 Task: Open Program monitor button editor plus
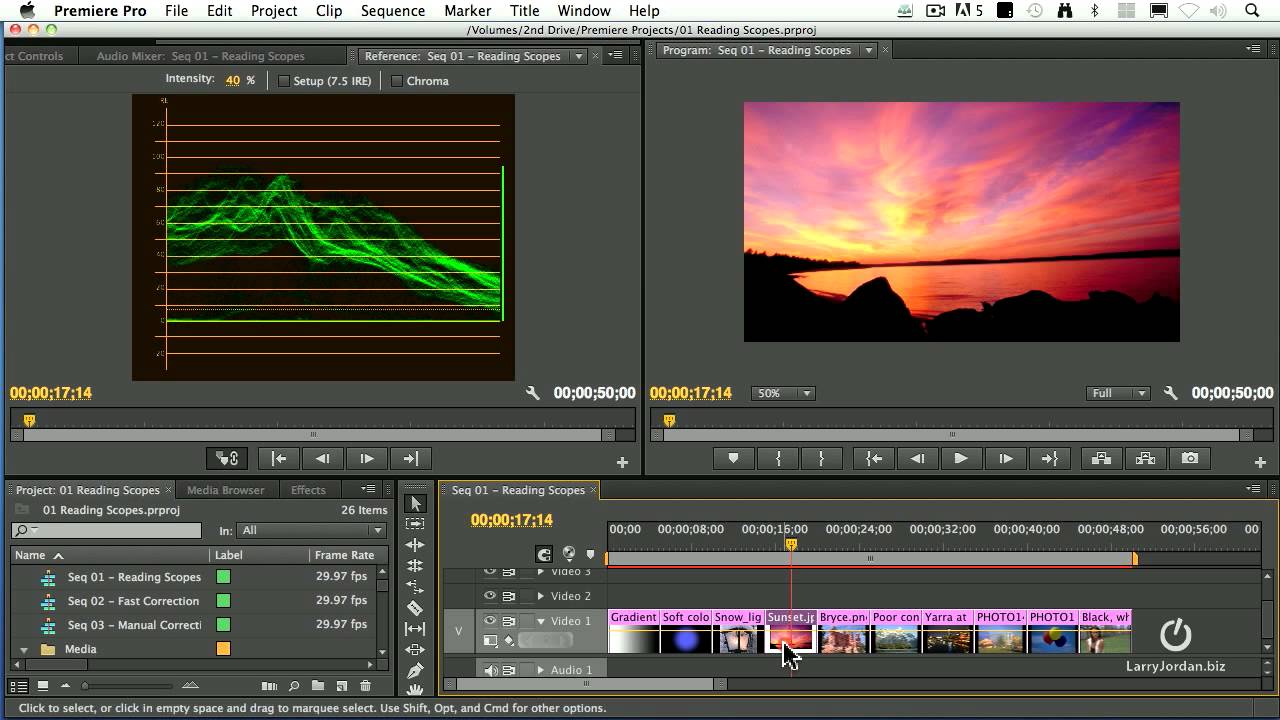[1260, 462]
